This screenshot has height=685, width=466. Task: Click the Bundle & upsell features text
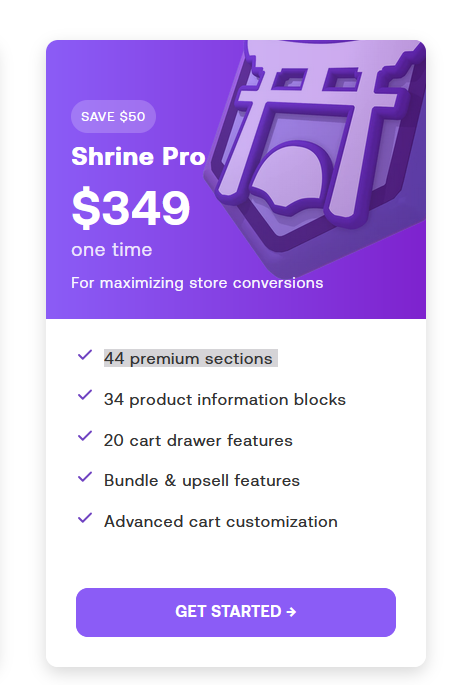point(202,481)
